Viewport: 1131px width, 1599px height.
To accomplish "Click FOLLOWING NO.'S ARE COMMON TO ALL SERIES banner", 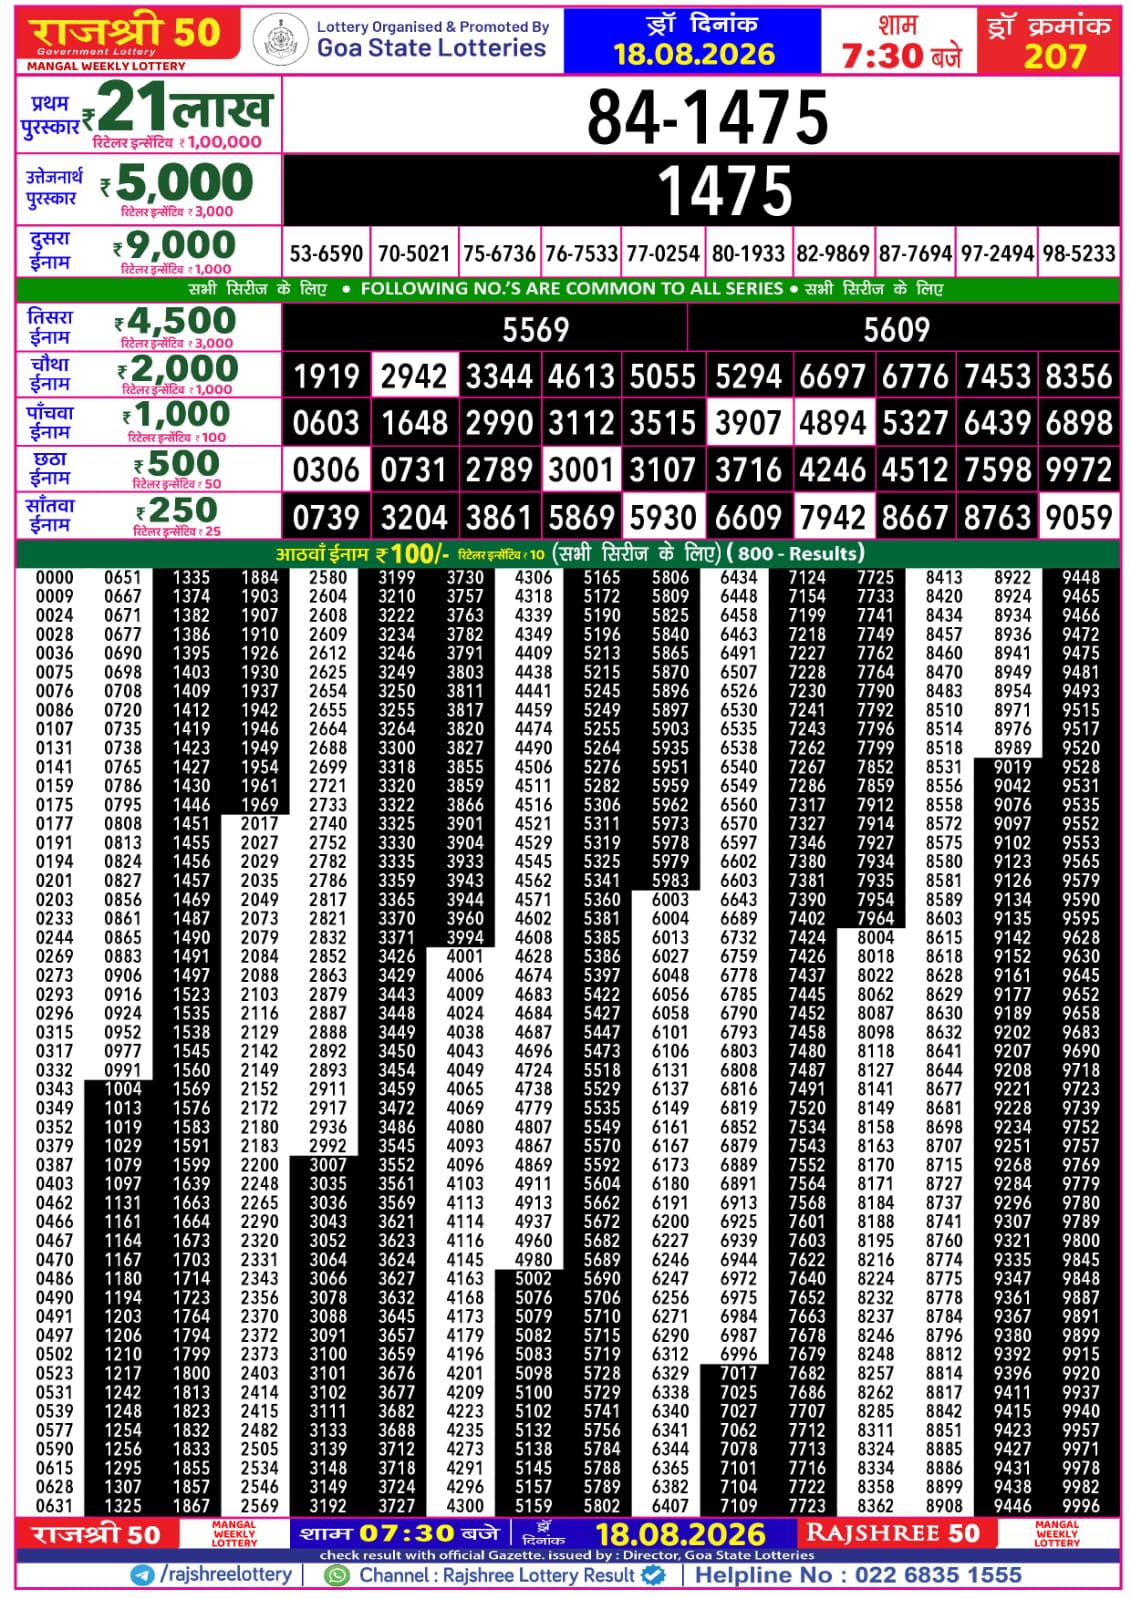I will click(x=572, y=289).
